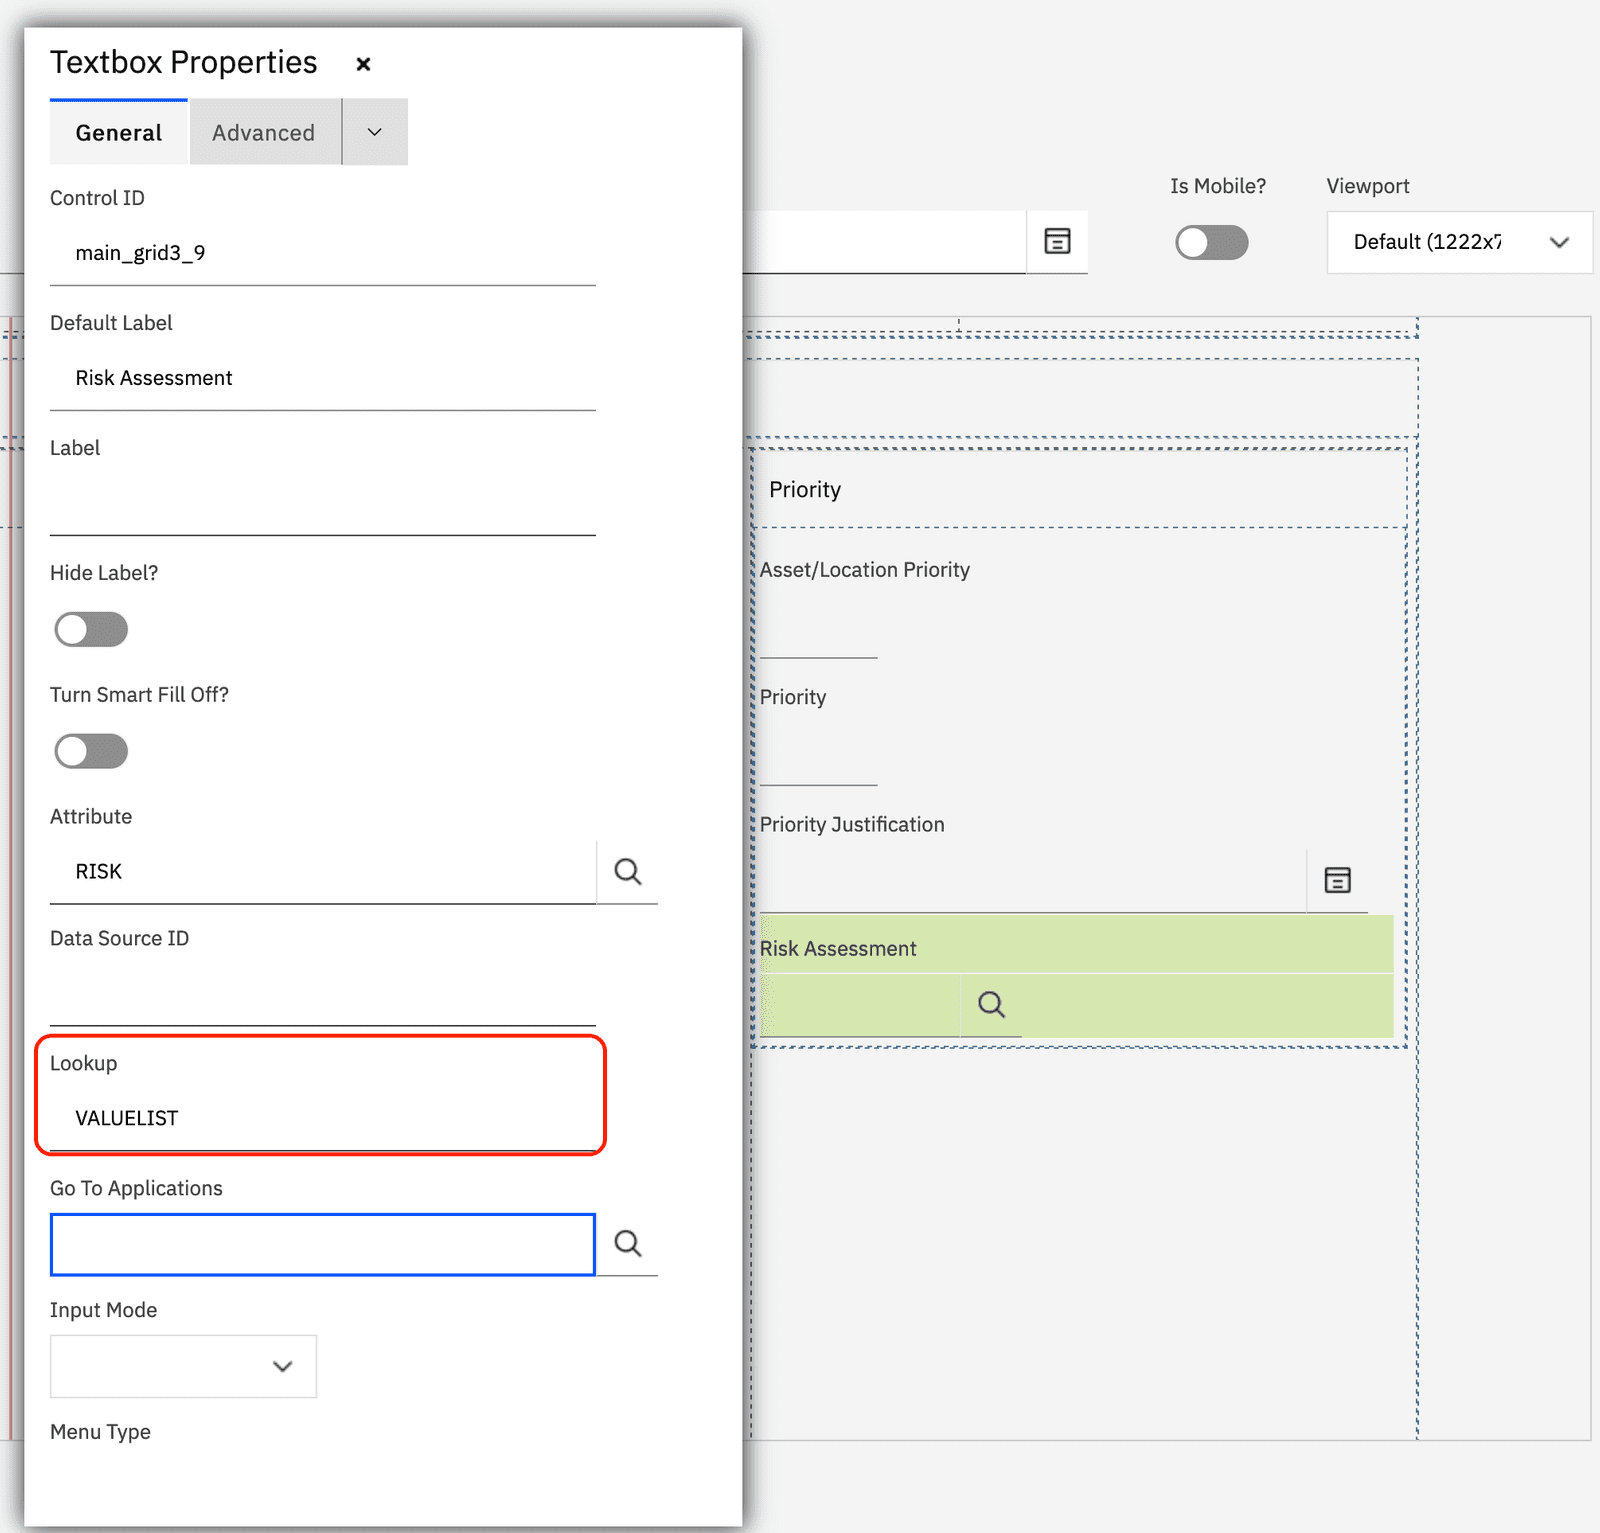
Task: Open the Viewport dropdown
Action: [1458, 242]
